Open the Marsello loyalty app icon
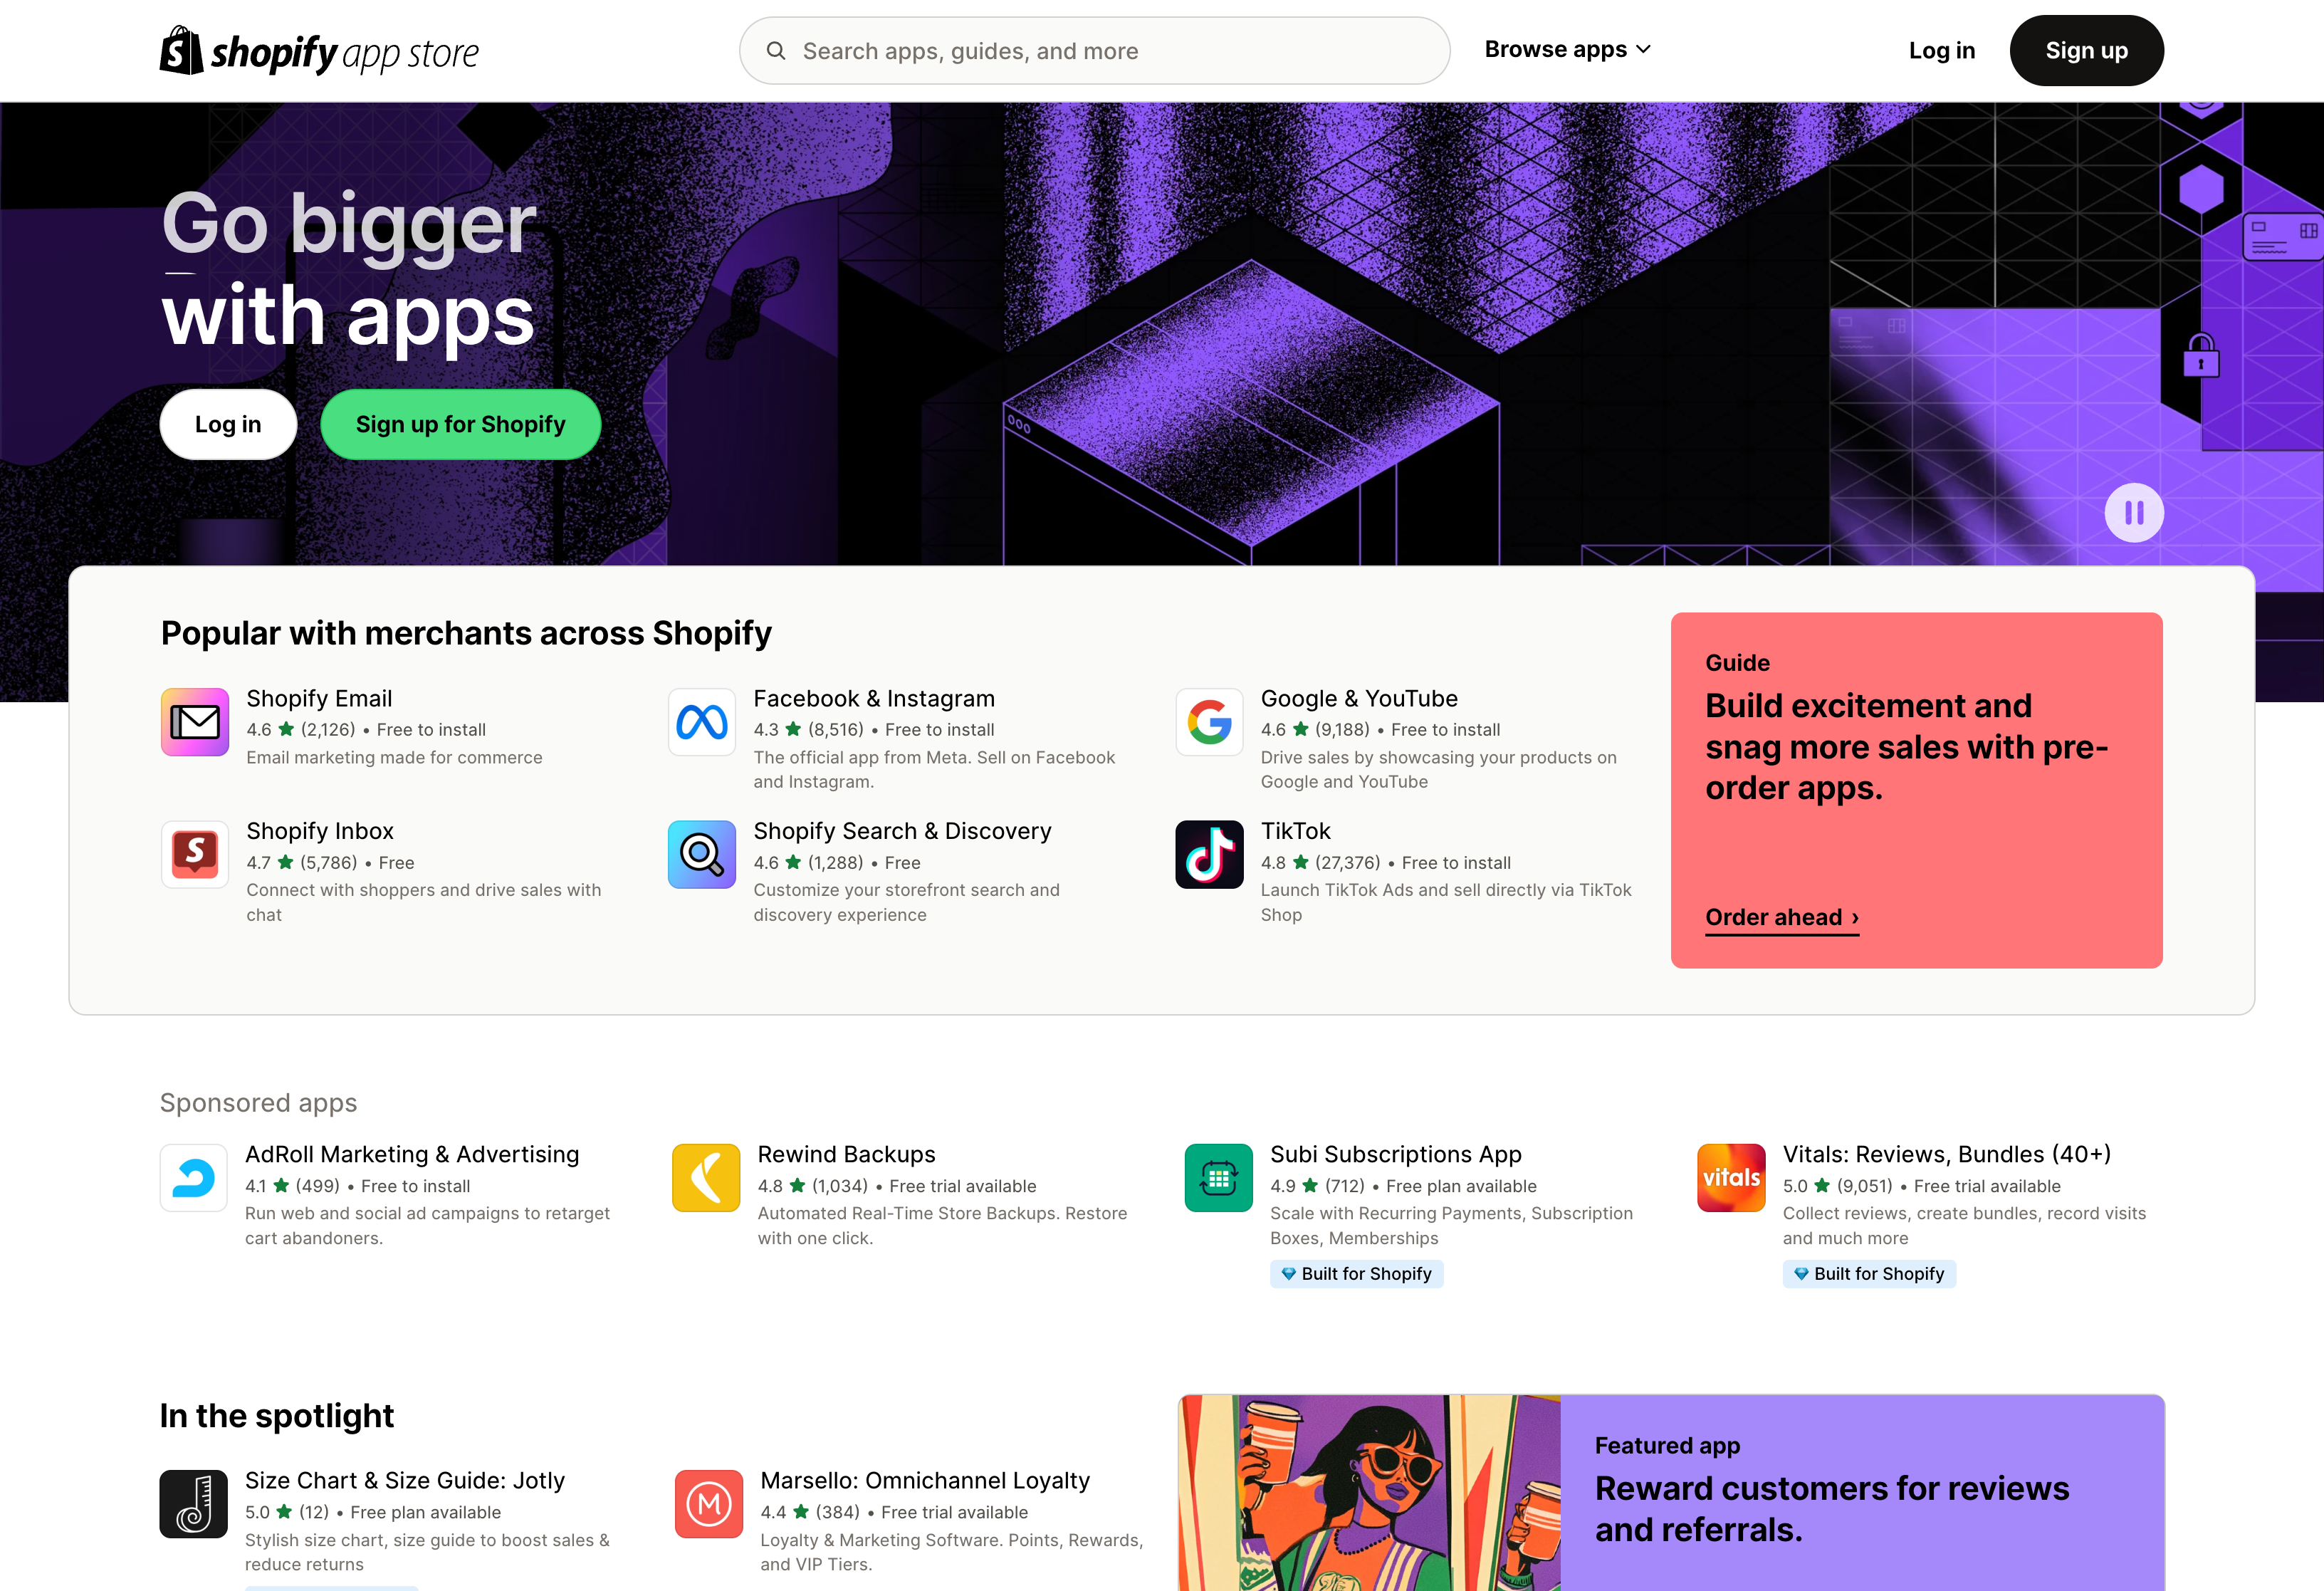 click(709, 1504)
